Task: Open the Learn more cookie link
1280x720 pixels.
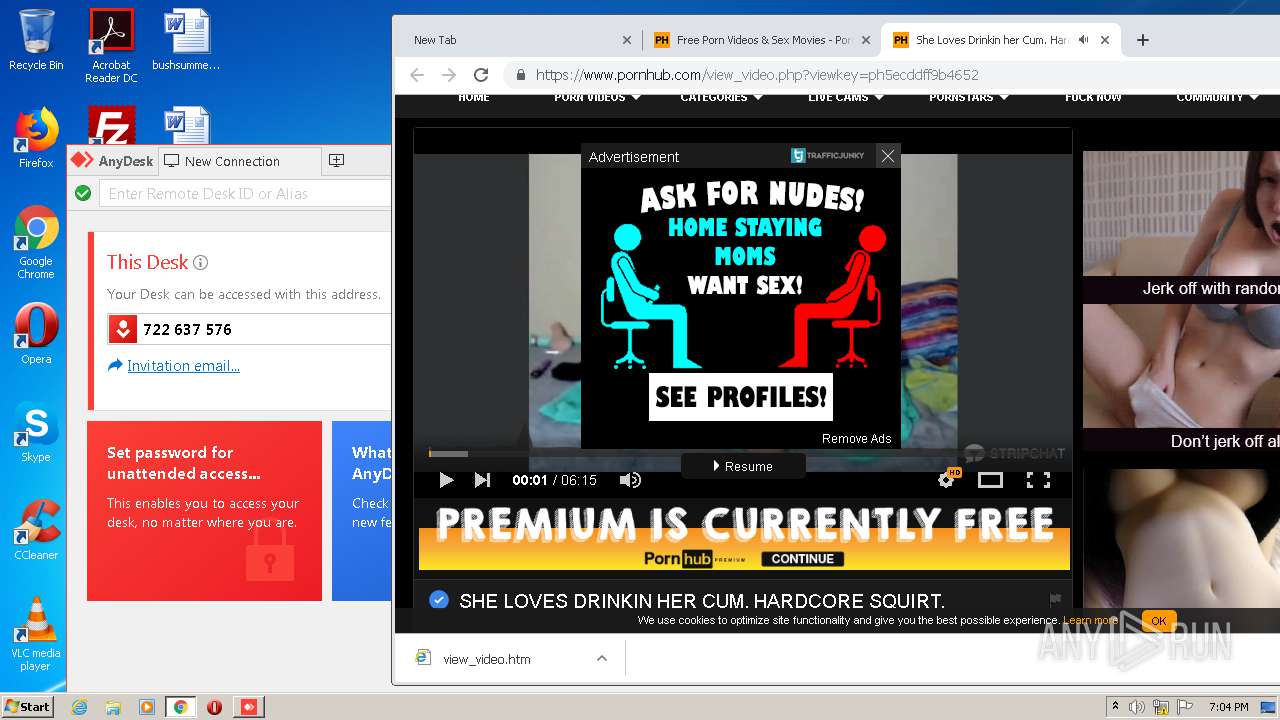Action: (1090, 620)
